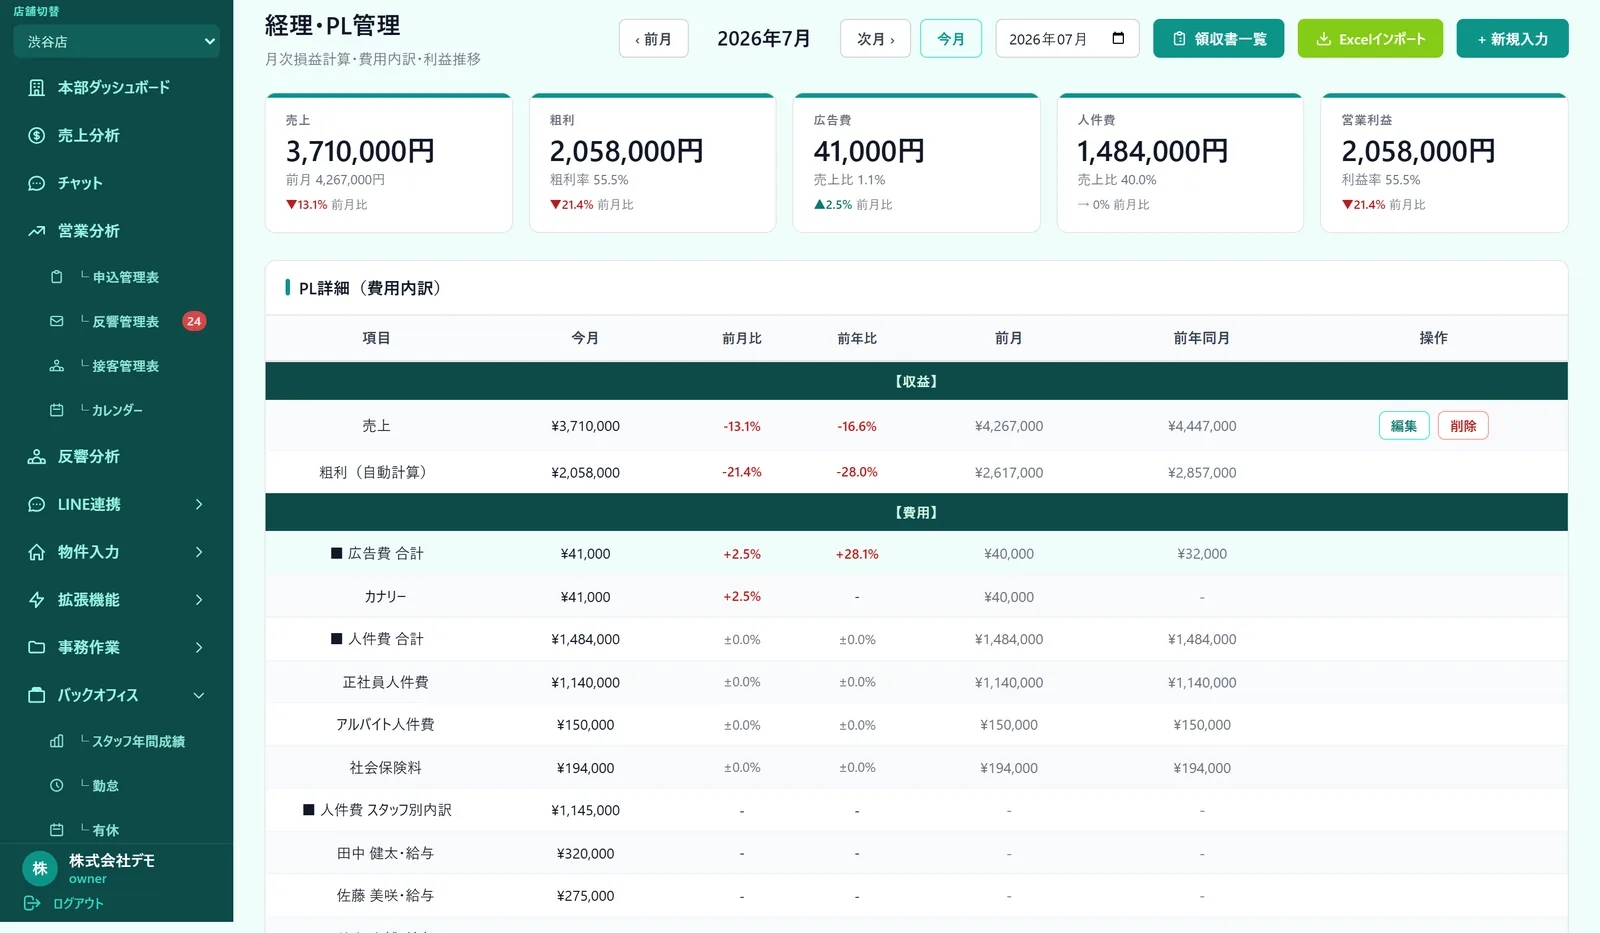The height and width of the screenshot is (933, 1600).
Task: Select the 接客管理表 person icon
Action: (x=57, y=366)
